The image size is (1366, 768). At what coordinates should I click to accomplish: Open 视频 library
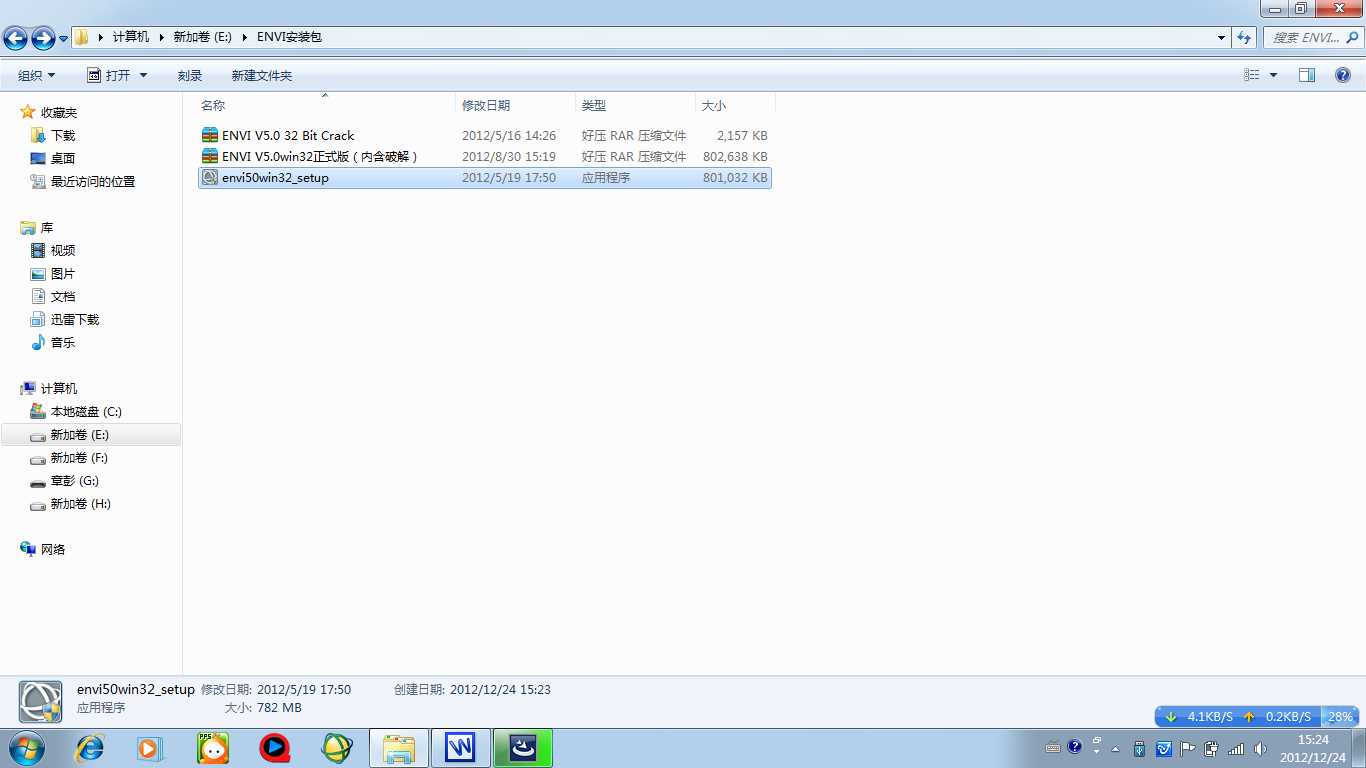pos(63,251)
